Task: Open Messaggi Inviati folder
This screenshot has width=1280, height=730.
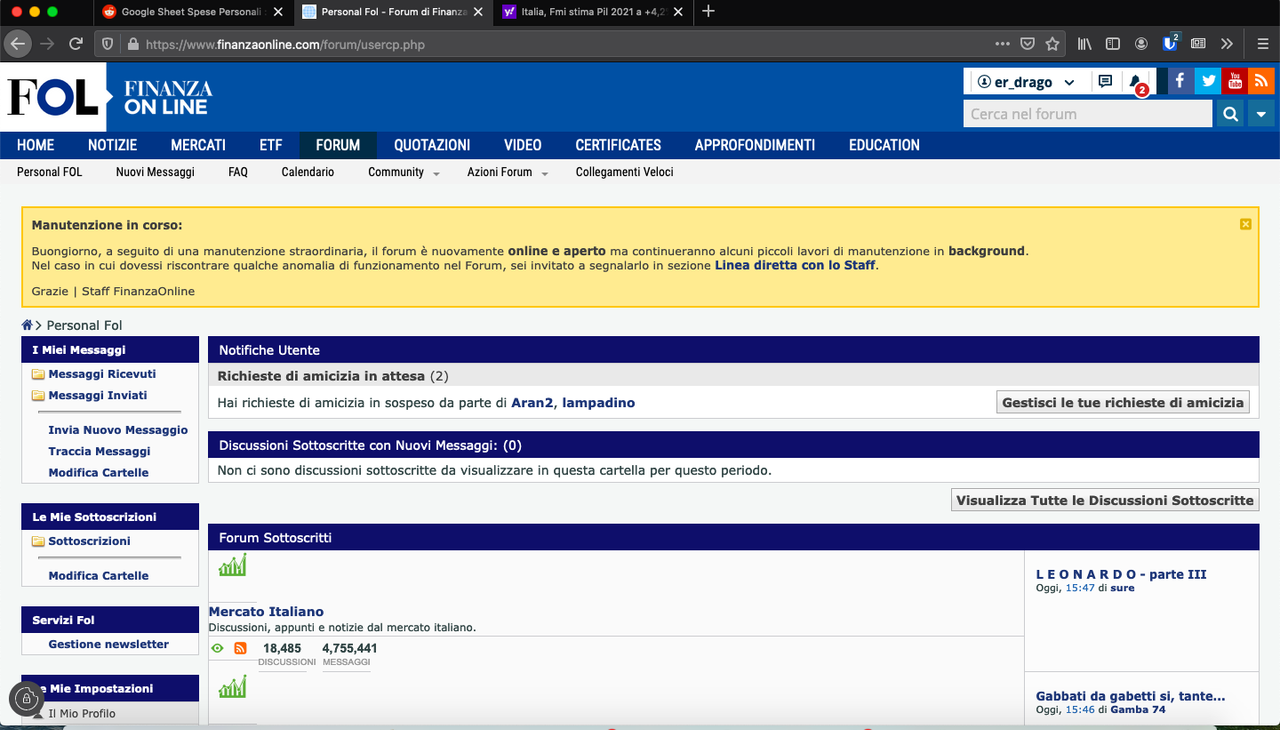Action: [x=98, y=395]
